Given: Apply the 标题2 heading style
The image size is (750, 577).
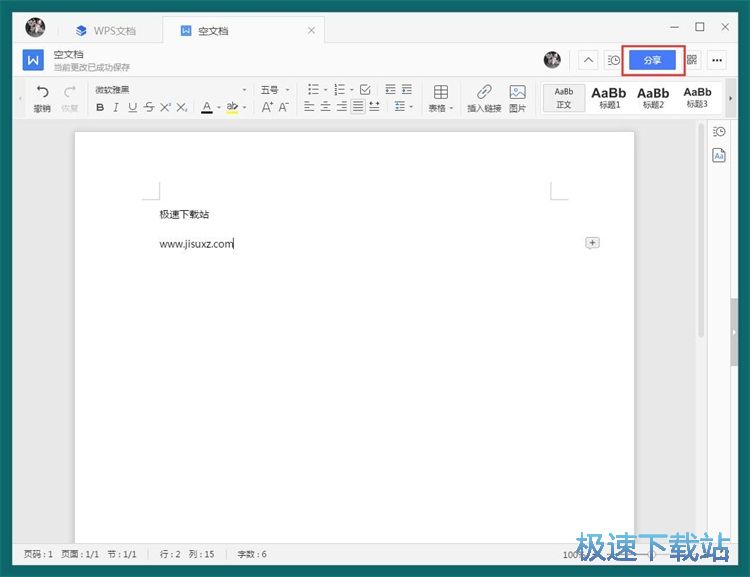Looking at the screenshot, I should click(653, 98).
